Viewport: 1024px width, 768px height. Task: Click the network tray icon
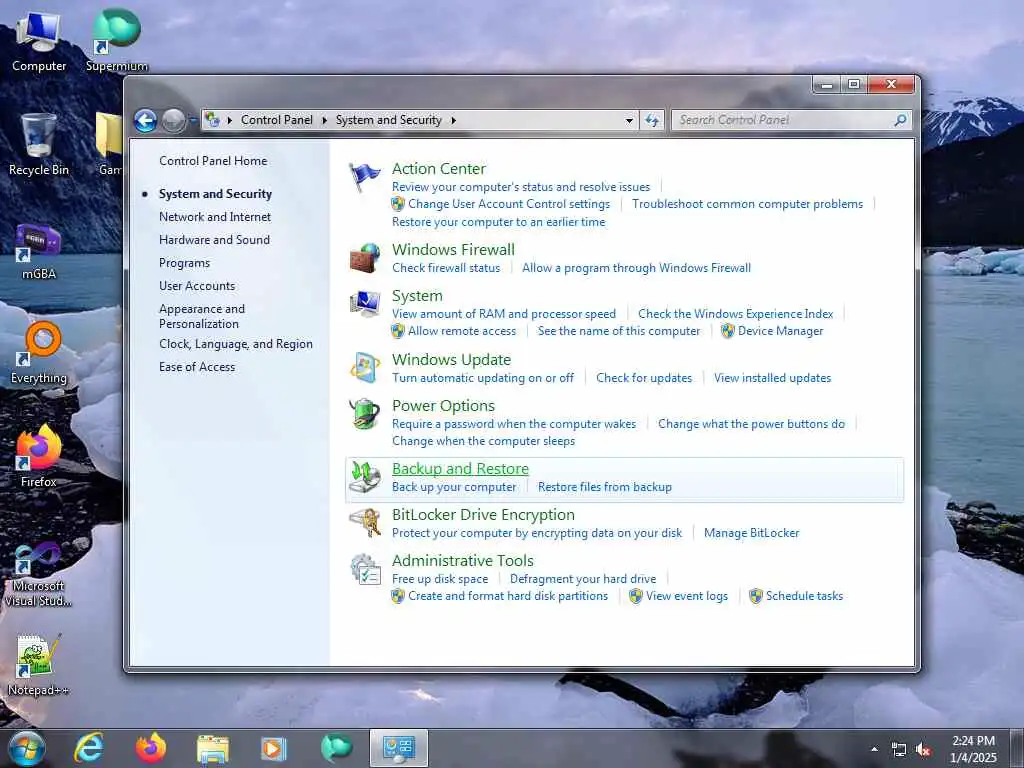(x=899, y=750)
